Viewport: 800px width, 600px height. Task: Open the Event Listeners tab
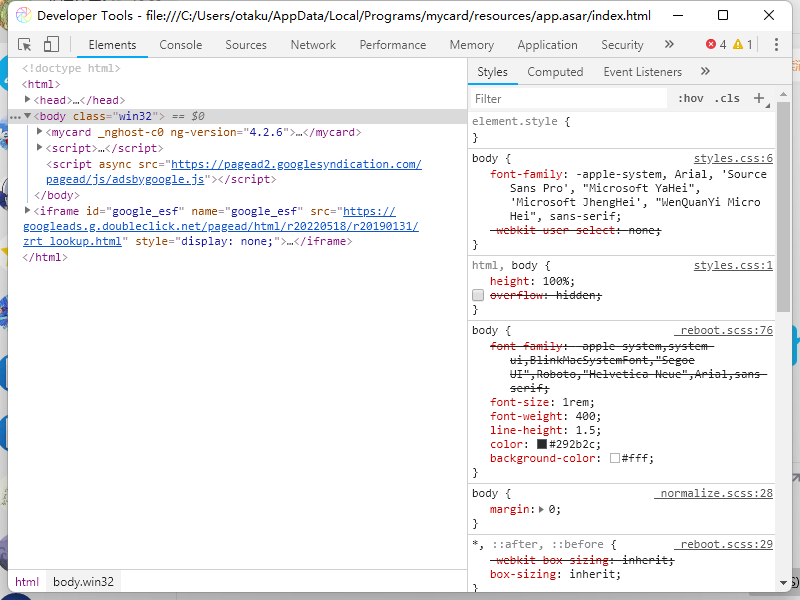point(642,72)
